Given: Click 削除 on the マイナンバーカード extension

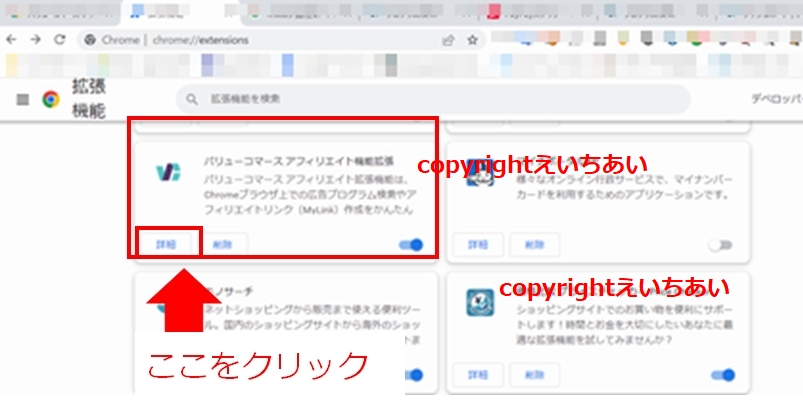Looking at the screenshot, I should [x=535, y=245].
